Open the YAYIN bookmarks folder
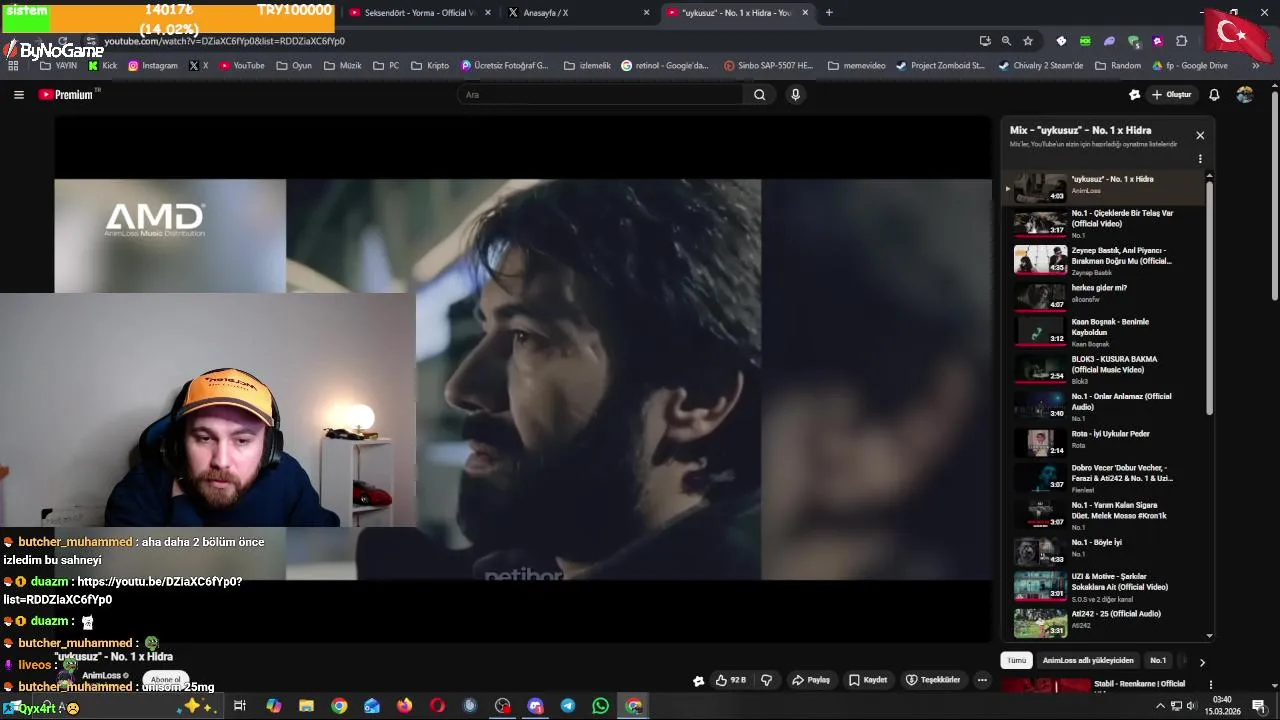The width and height of the screenshot is (1280, 720). [58, 66]
